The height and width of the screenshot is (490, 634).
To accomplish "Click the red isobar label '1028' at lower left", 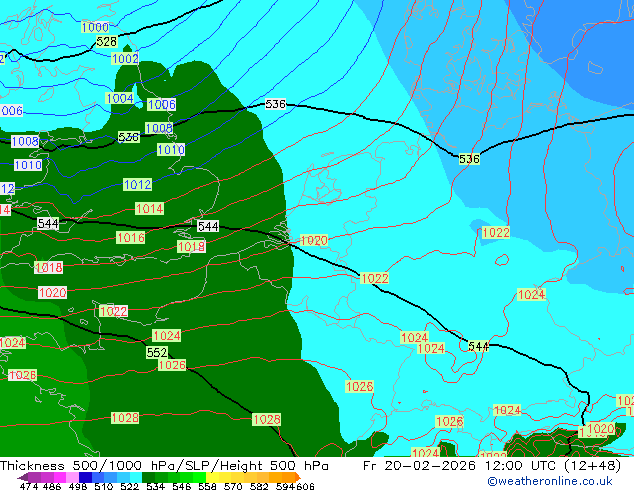I will (x=125, y=418).
